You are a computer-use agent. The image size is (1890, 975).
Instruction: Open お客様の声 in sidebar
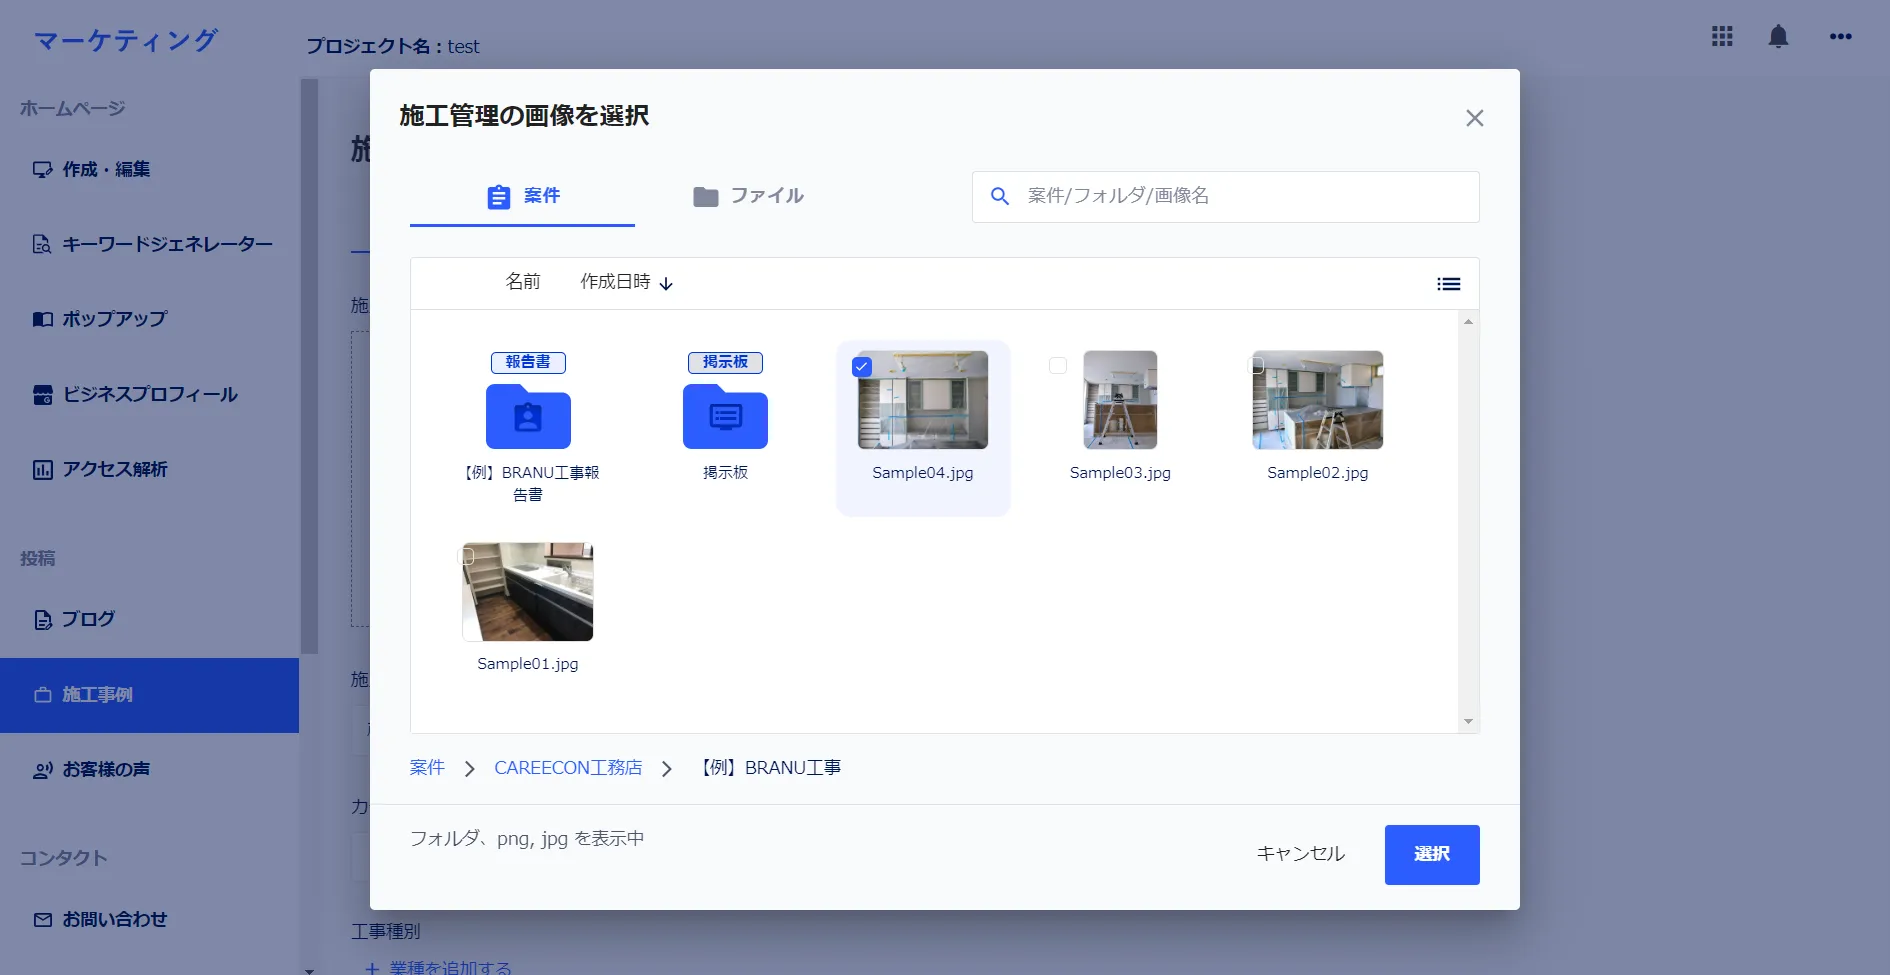150,770
